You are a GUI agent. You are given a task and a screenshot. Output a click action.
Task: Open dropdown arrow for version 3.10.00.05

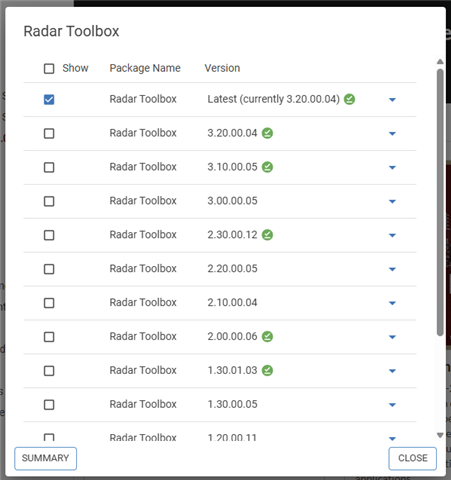point(392,168)
